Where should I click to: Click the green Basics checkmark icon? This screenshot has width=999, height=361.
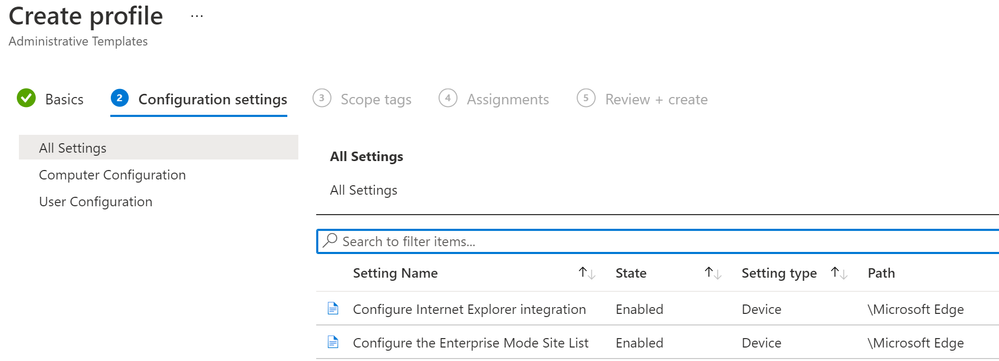click(x=26, y=99)
